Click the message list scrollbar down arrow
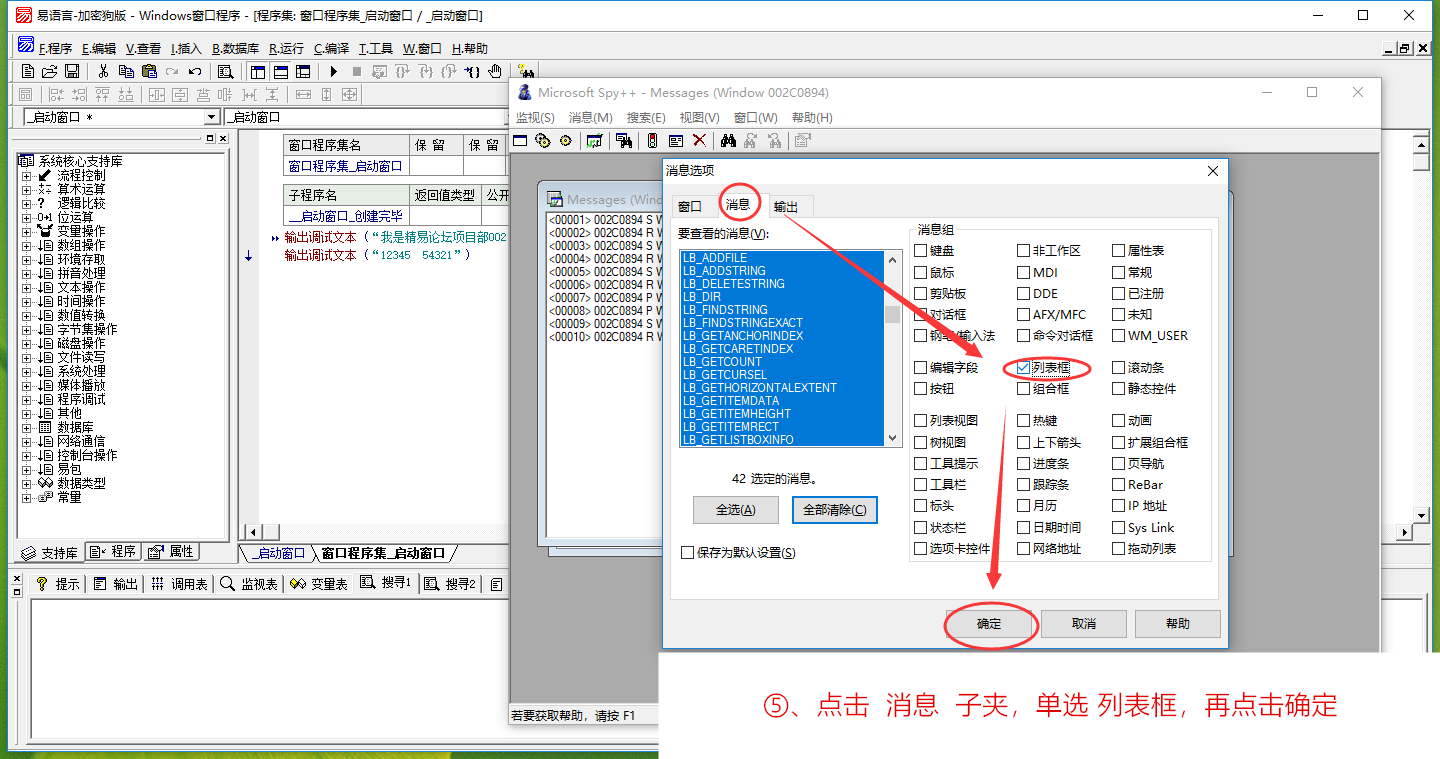 (892, 438)
